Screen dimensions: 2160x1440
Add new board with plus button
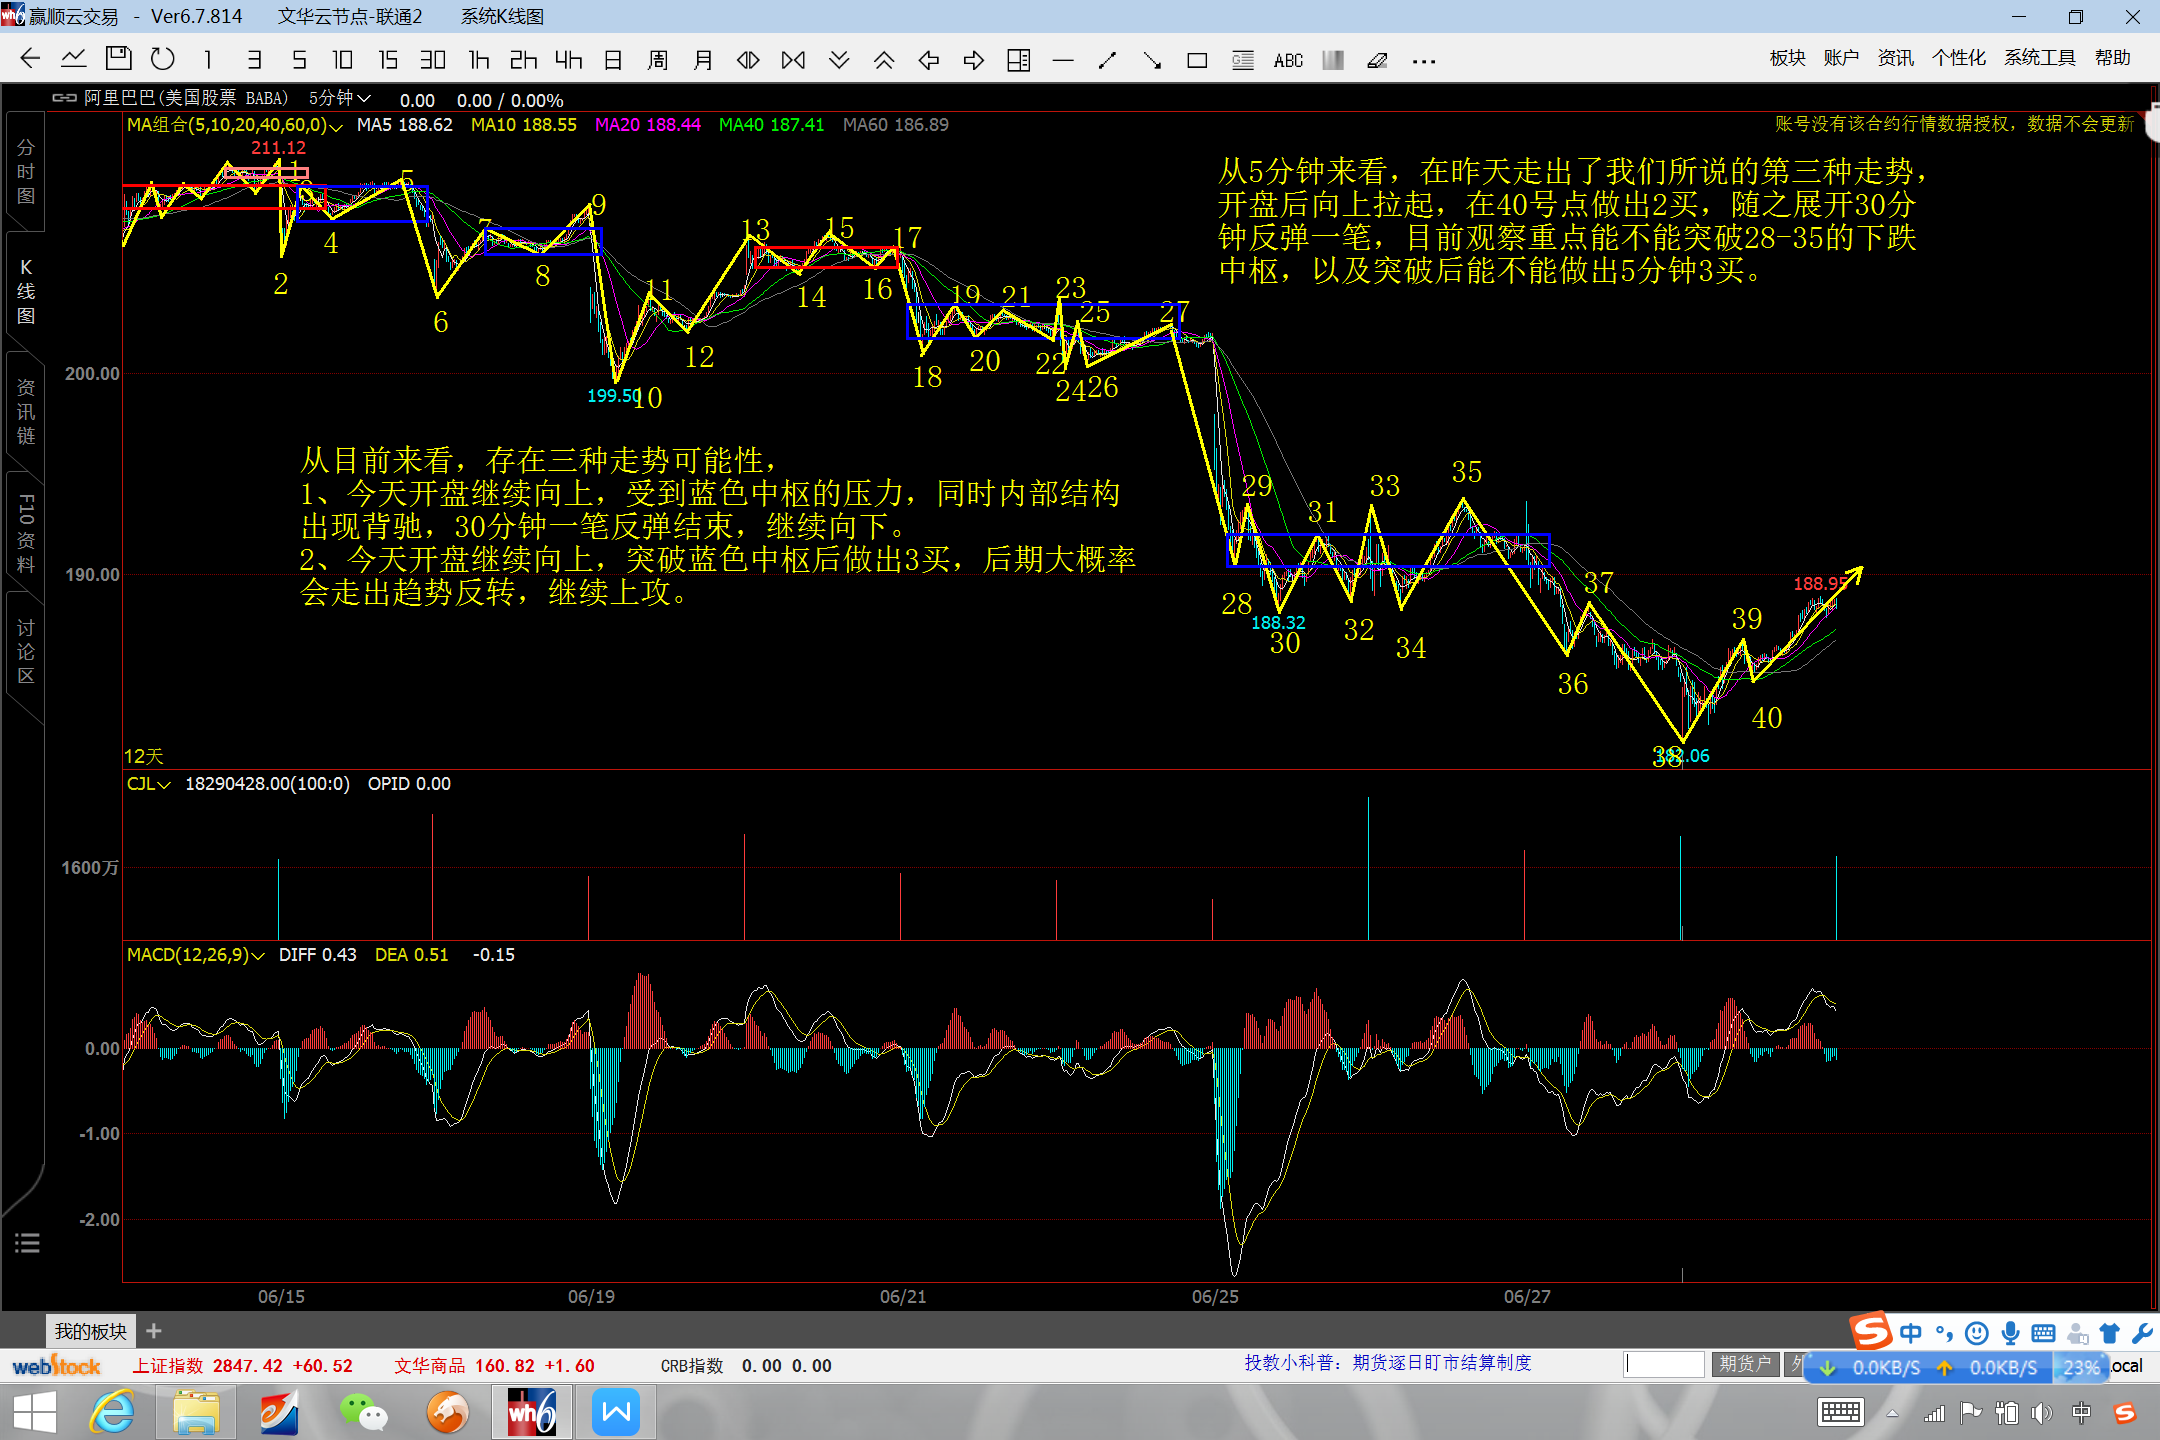[153, 1331]
